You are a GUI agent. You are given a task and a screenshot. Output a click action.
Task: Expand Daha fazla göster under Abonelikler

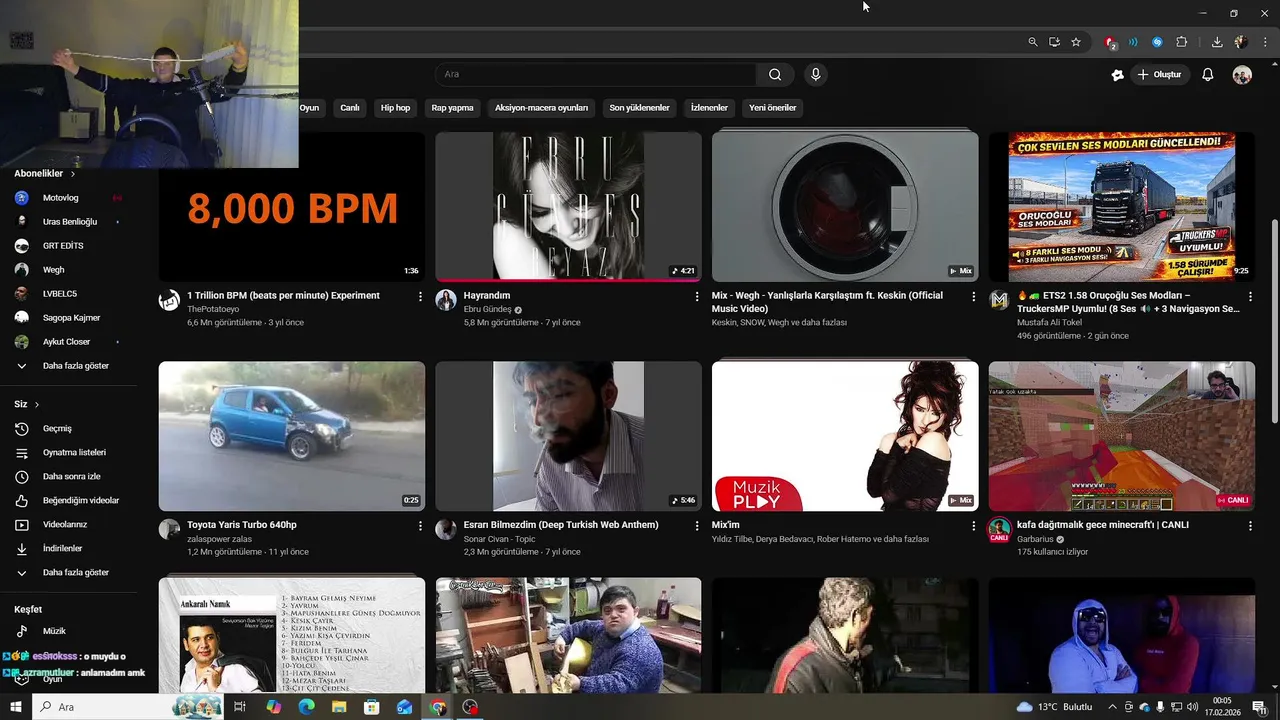click(x=78, y=366)
